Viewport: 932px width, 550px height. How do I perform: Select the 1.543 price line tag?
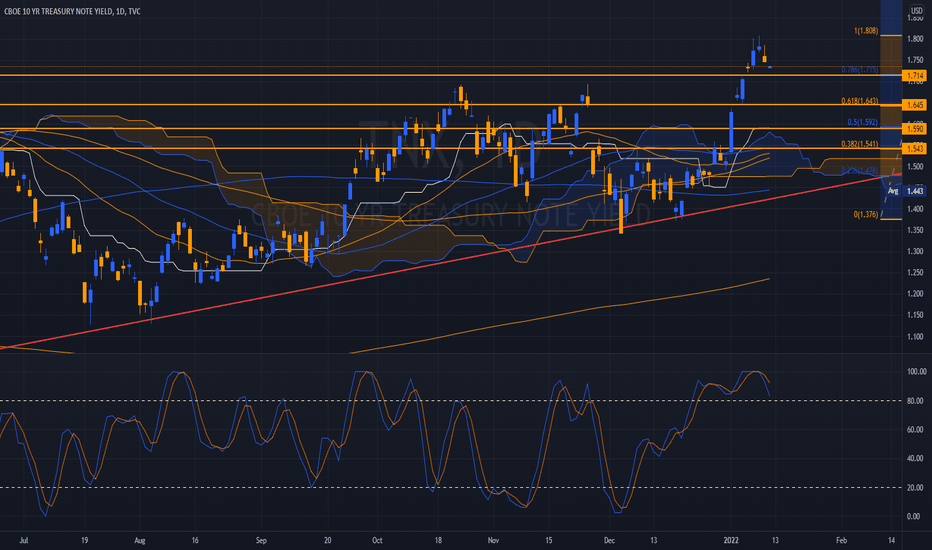[914, 148]
